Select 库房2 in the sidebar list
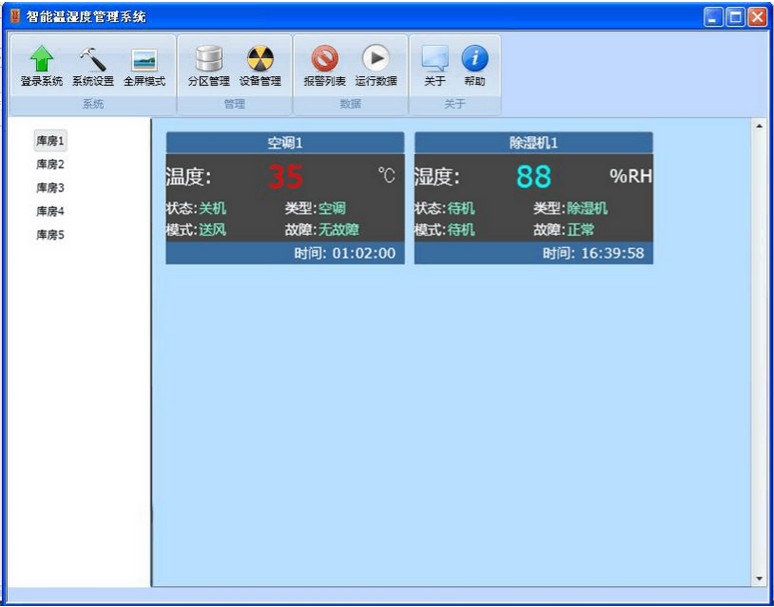 (x=50, y=164)
